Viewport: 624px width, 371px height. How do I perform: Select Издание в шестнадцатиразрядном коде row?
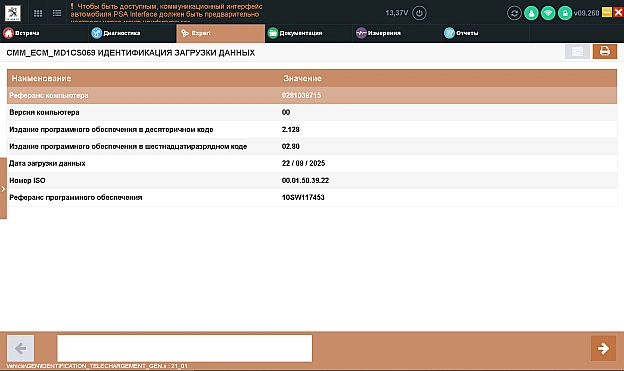312,146
